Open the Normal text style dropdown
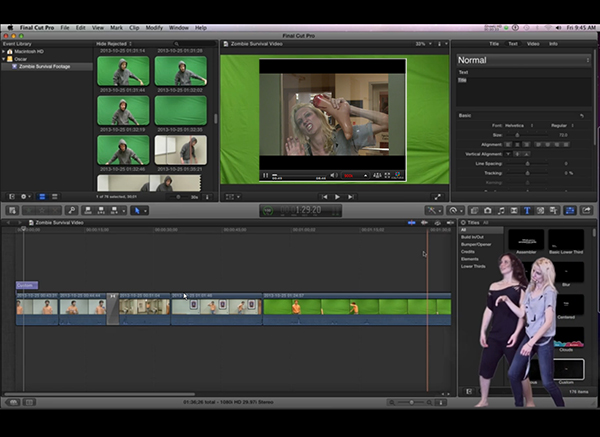600x437 pixels. tap(523, 60)
